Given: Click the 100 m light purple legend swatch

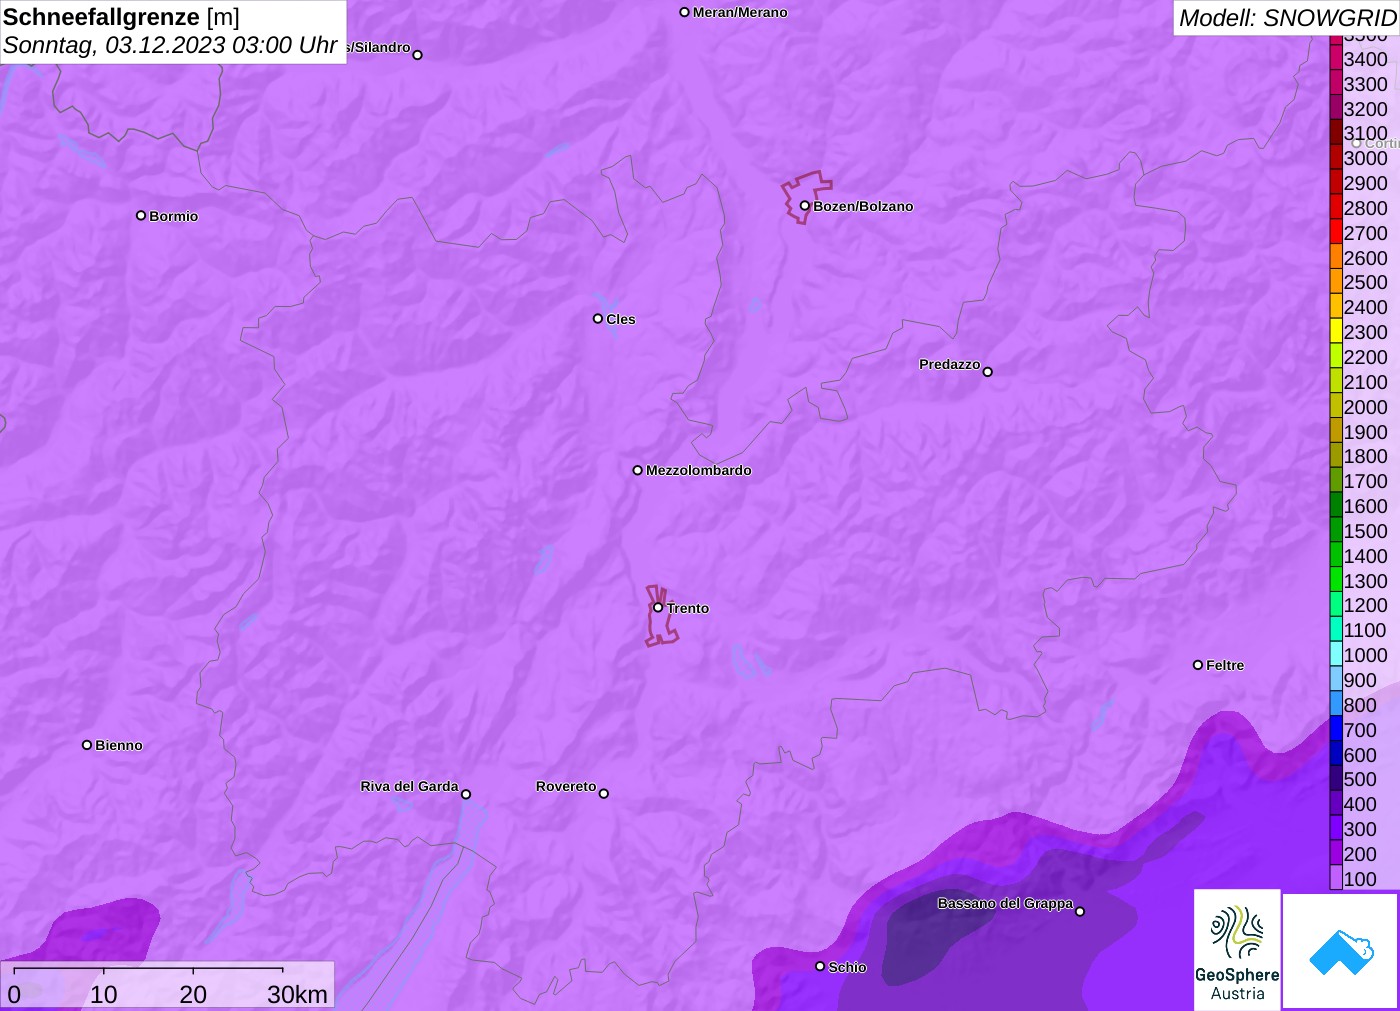Looking at the screenshot, I should [x=1335, y=878].
